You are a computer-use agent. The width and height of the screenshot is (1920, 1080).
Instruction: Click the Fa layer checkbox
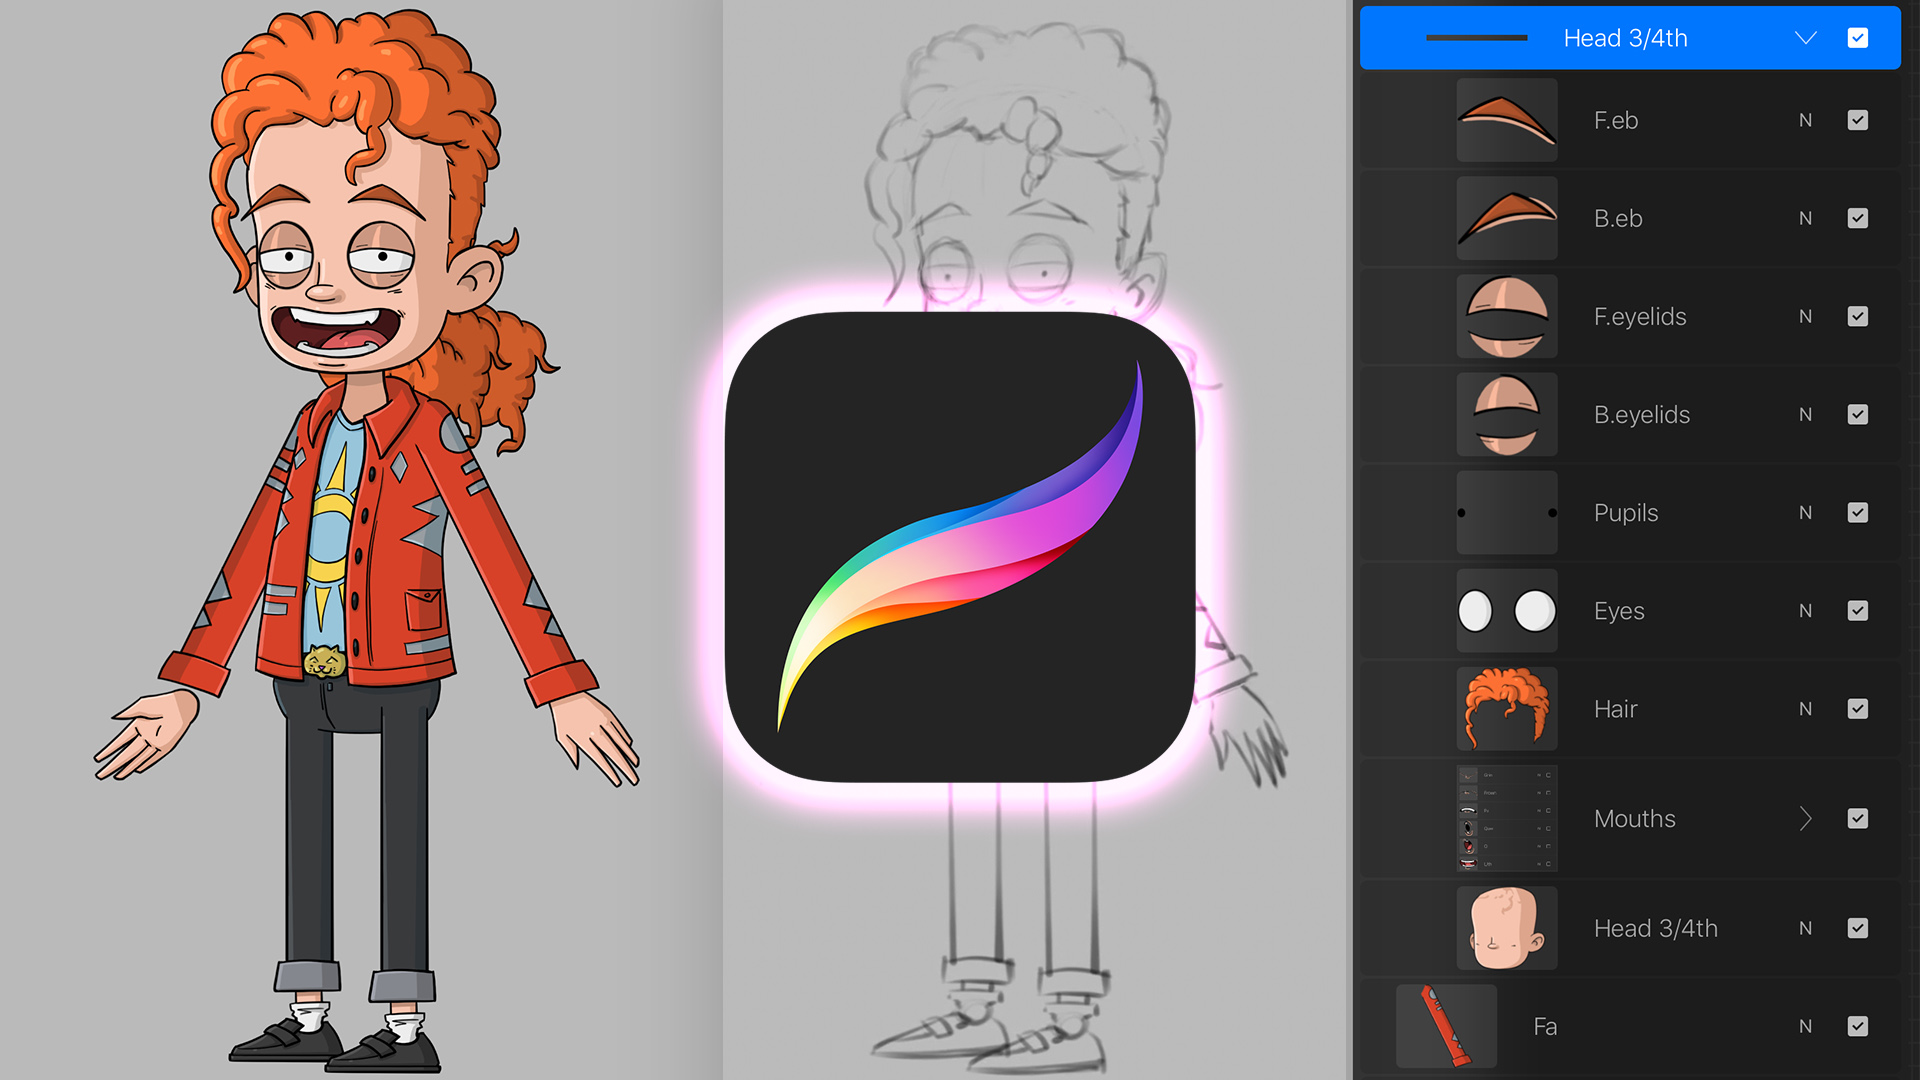(x=1858, y=1027)
